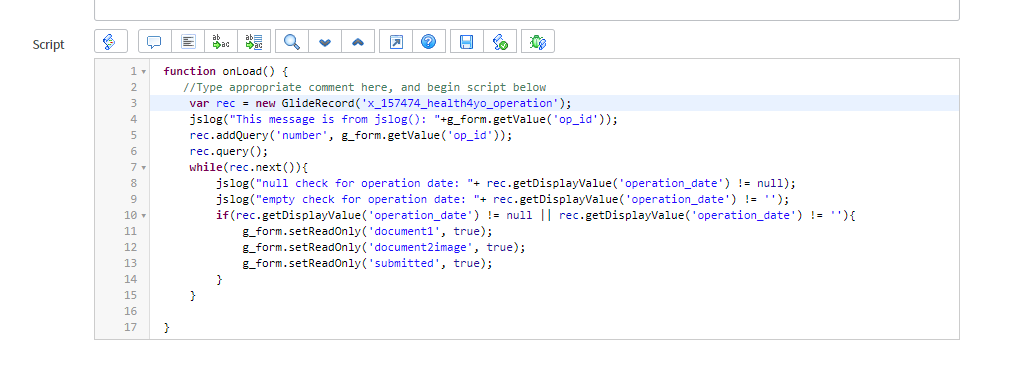Click line number 3 in the gutter
Viewport: 1014px width, 365px height.
coord(134,103)
